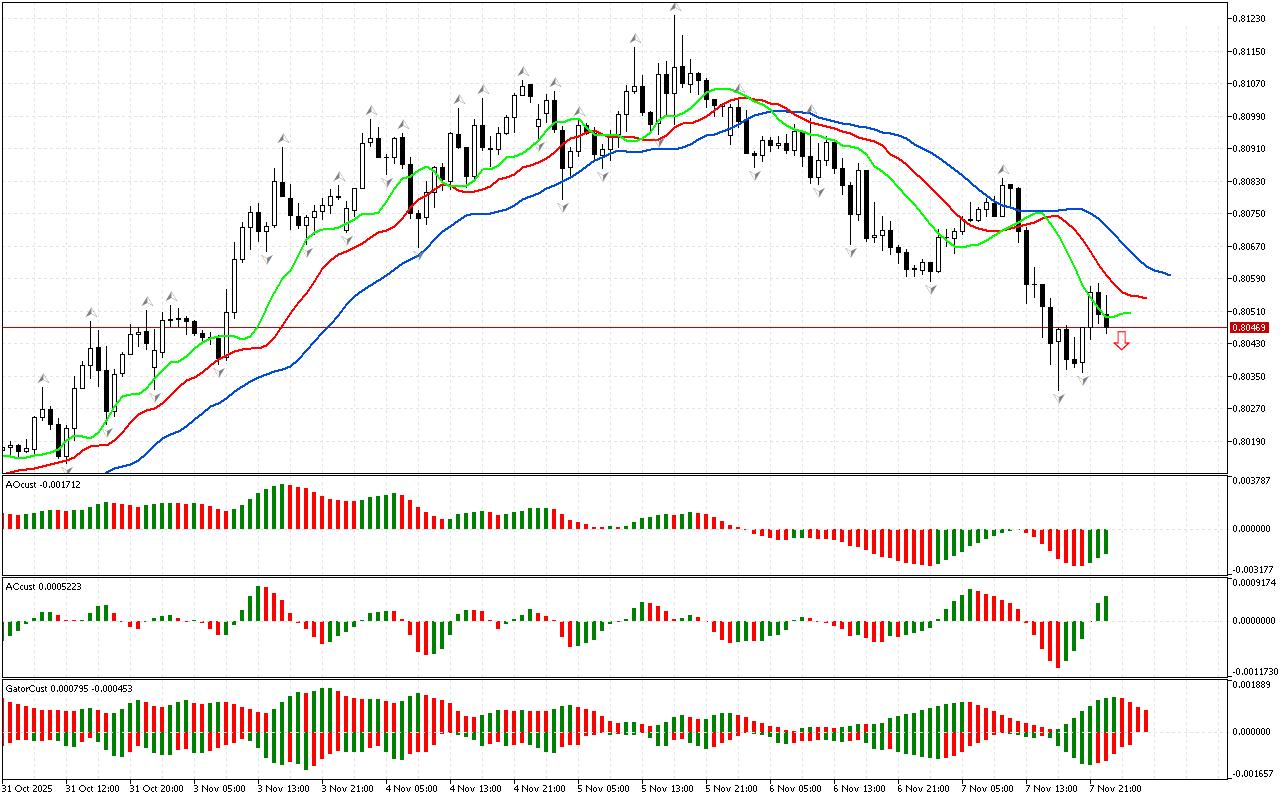The height and width of the screenshot is (800, 1280).
Task: Select the AOcust indicator label
Action: coord(43,484)
